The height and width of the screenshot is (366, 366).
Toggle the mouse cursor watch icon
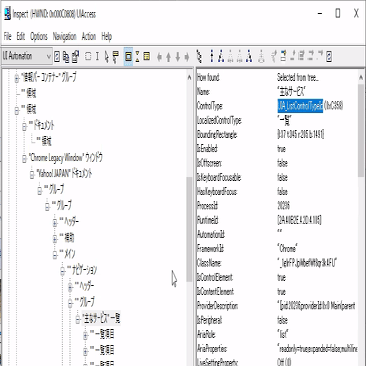coord(106,57)
